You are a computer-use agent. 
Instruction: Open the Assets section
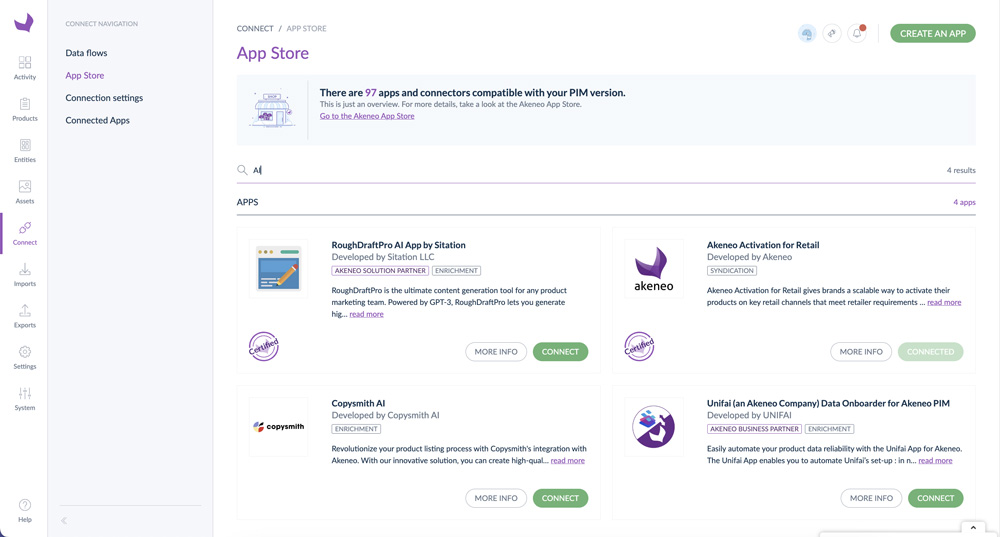point(25,192)
